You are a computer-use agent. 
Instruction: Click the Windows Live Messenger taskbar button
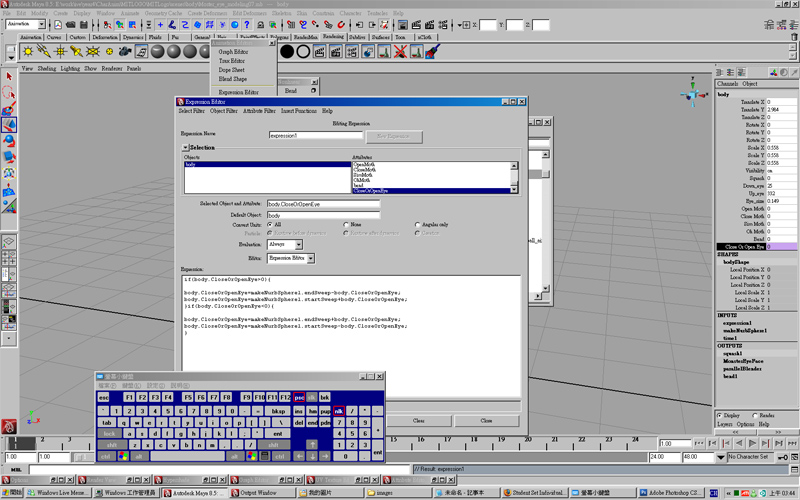pos(58,493)
